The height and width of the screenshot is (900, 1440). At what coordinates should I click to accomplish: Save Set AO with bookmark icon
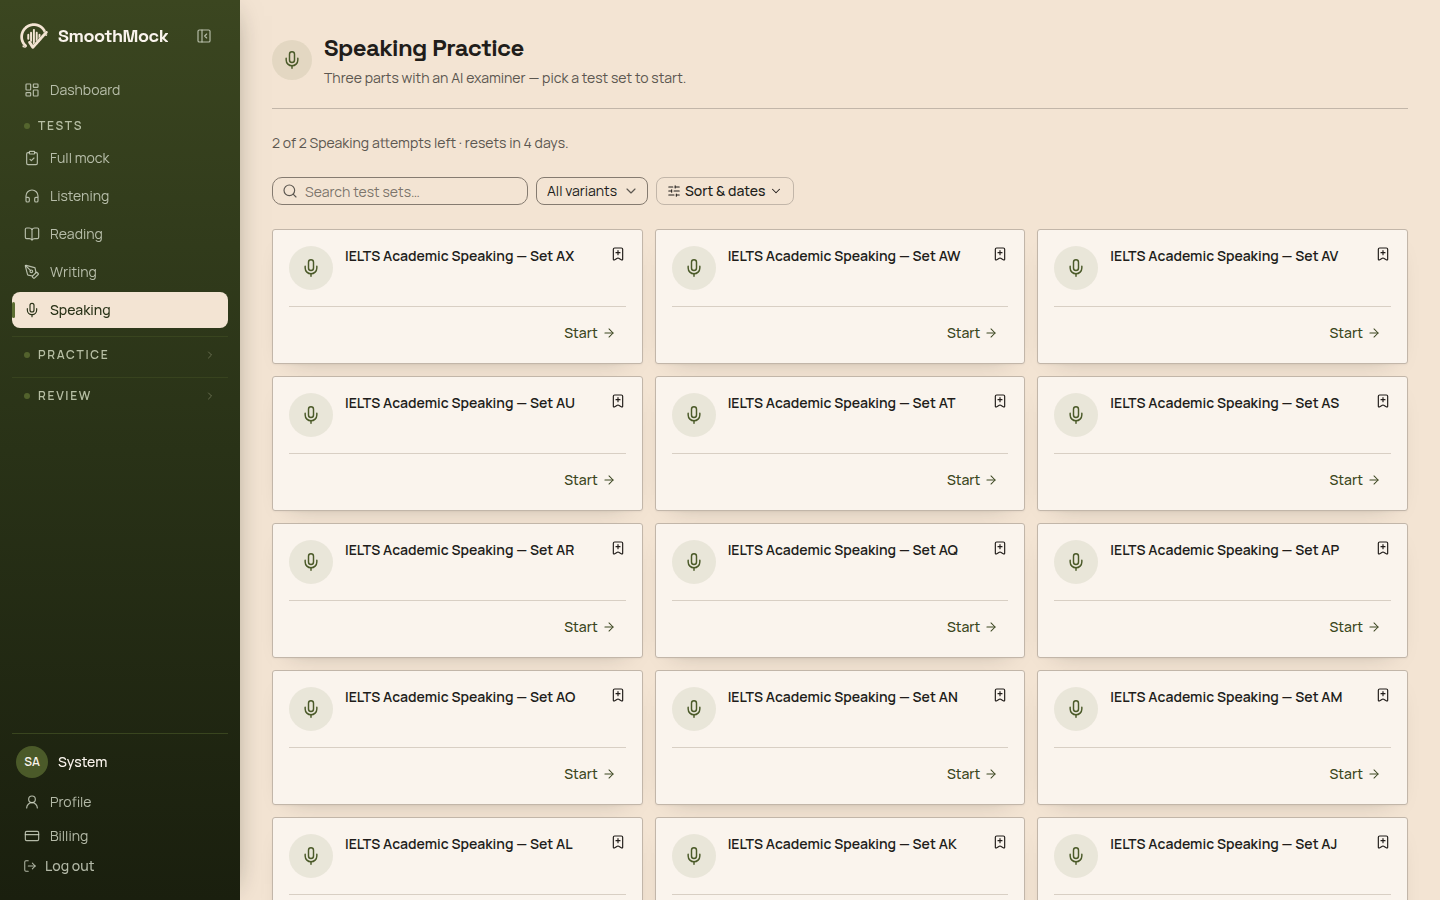point(618,696)
